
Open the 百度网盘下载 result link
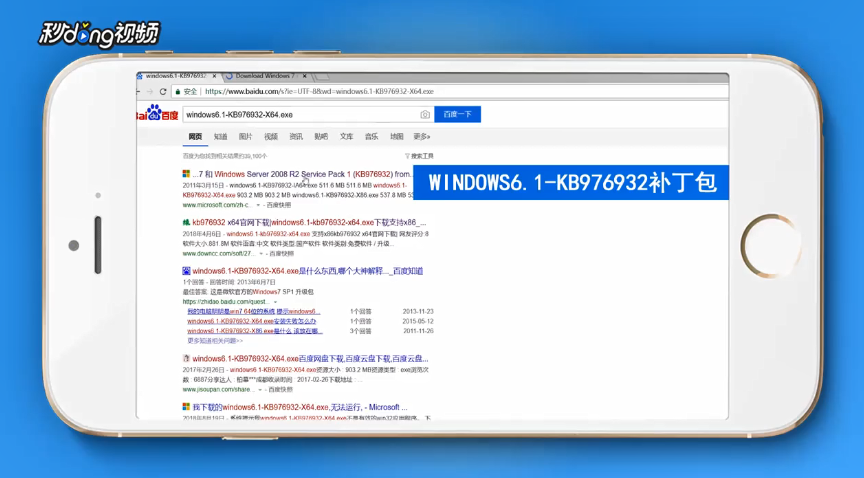coord(310,359)
